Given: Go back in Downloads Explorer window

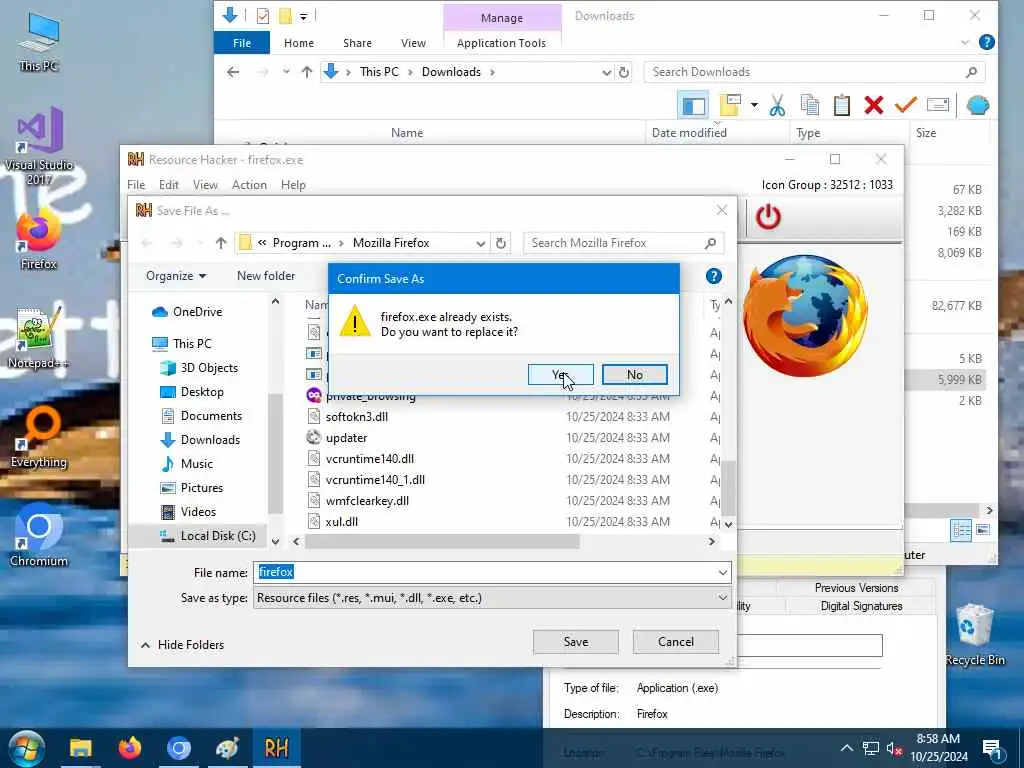Looking at the screenshot, I should pos(233,72).
